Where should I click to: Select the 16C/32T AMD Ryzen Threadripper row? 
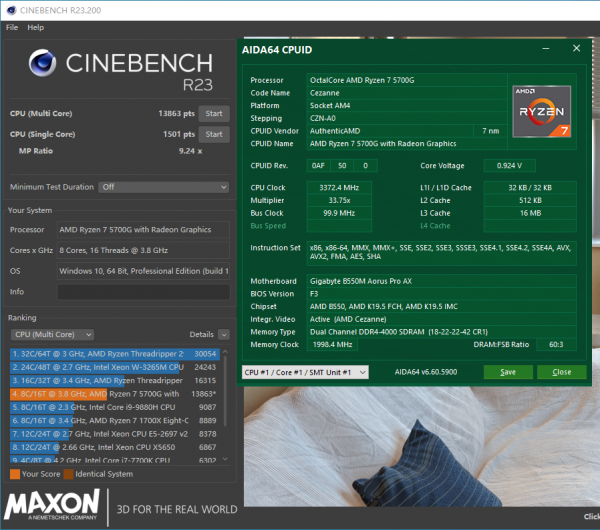coord(115,380)
